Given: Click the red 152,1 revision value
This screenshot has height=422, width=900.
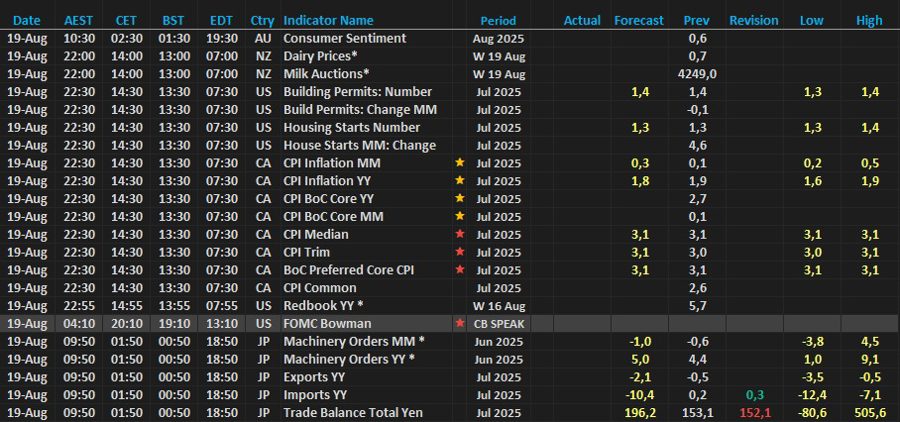Looking at the screenshot, I should pyautogui.click(x=754, y=413).
